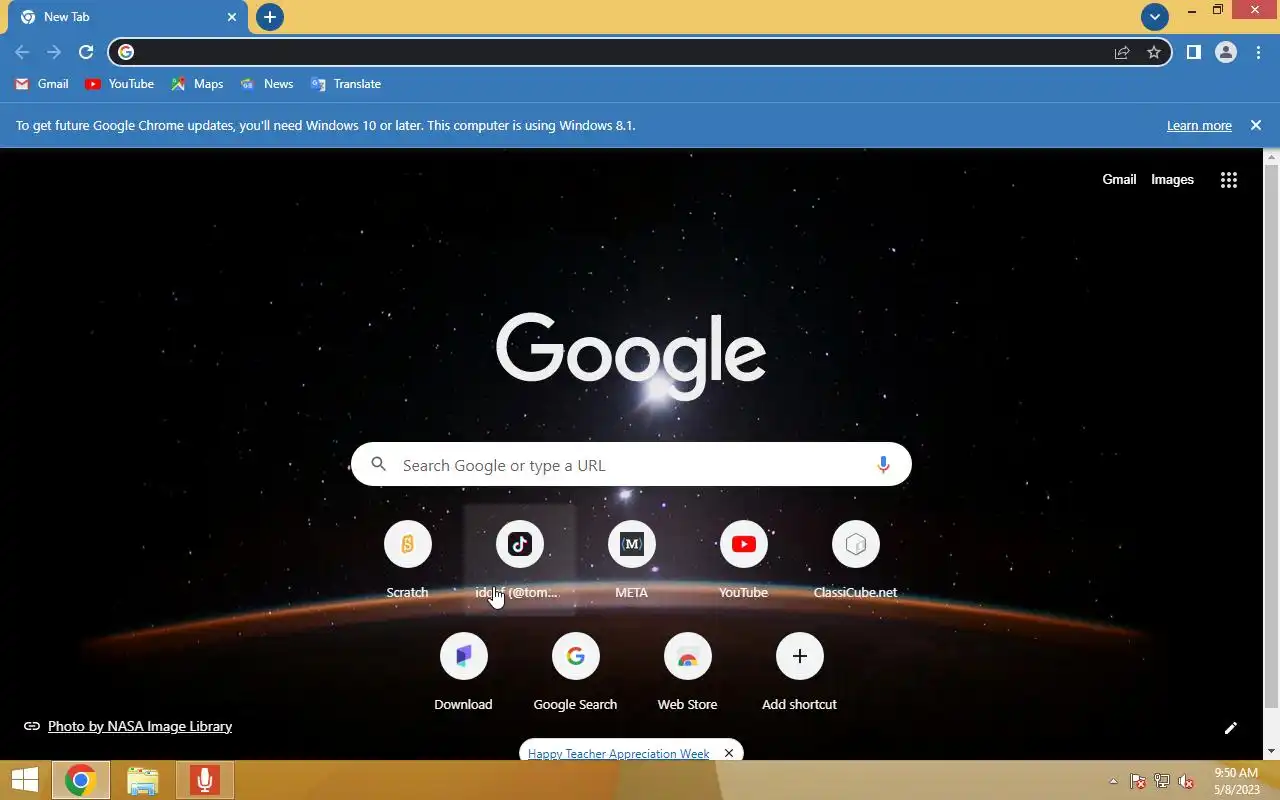Click the Google logo on the page
This screenshot has height=800, width=1280.
(631, 356)
